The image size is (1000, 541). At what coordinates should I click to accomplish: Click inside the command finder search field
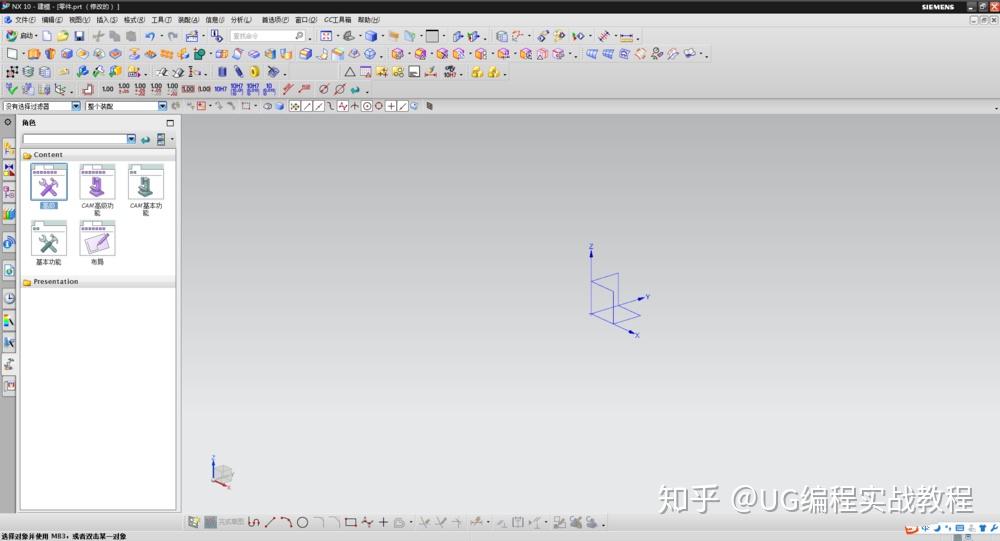(x=261, y=36)
